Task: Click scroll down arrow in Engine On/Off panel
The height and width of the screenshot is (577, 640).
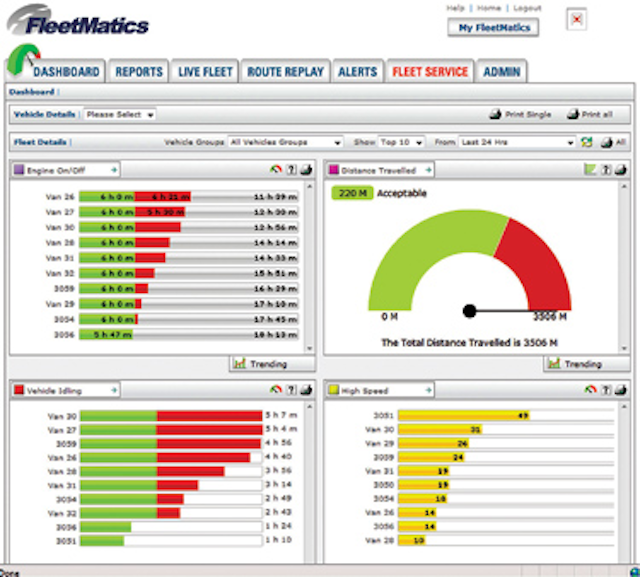Action: tap(309, 348)
